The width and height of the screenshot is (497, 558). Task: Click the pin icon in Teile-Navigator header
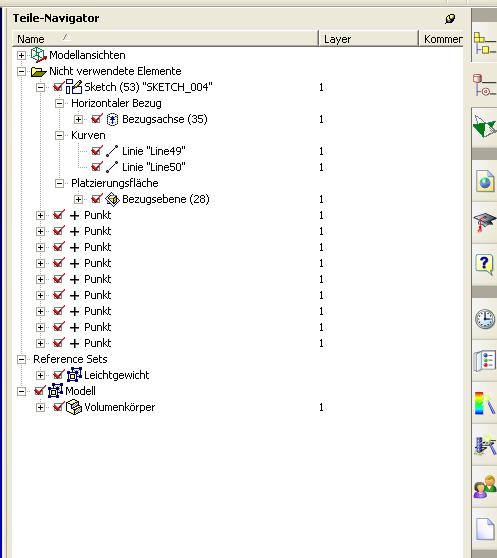pos(450,19)
